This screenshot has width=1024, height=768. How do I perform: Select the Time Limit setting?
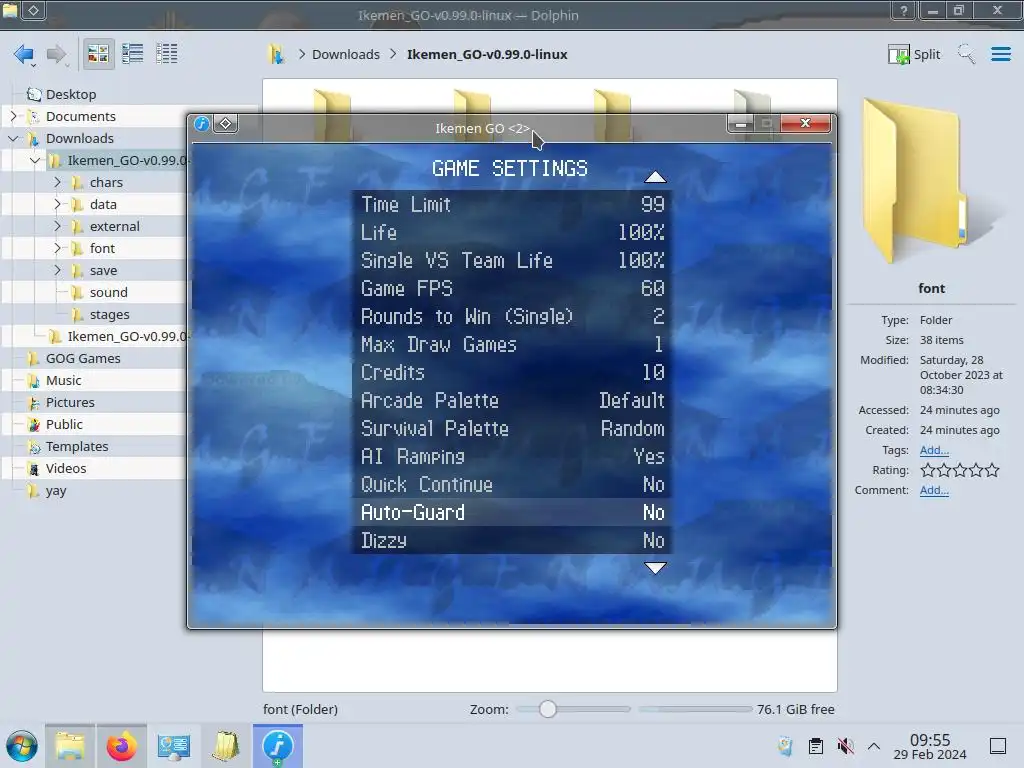[x=512, y=204]
